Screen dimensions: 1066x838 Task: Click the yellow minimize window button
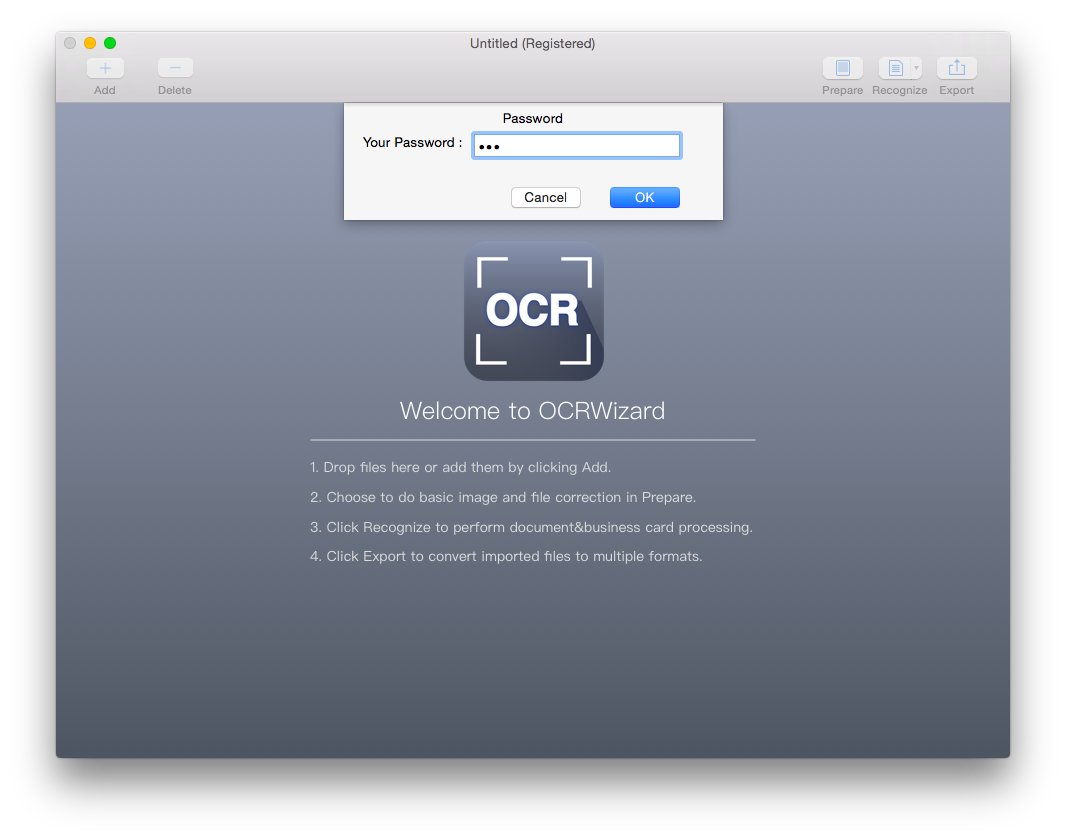(90, 43)
